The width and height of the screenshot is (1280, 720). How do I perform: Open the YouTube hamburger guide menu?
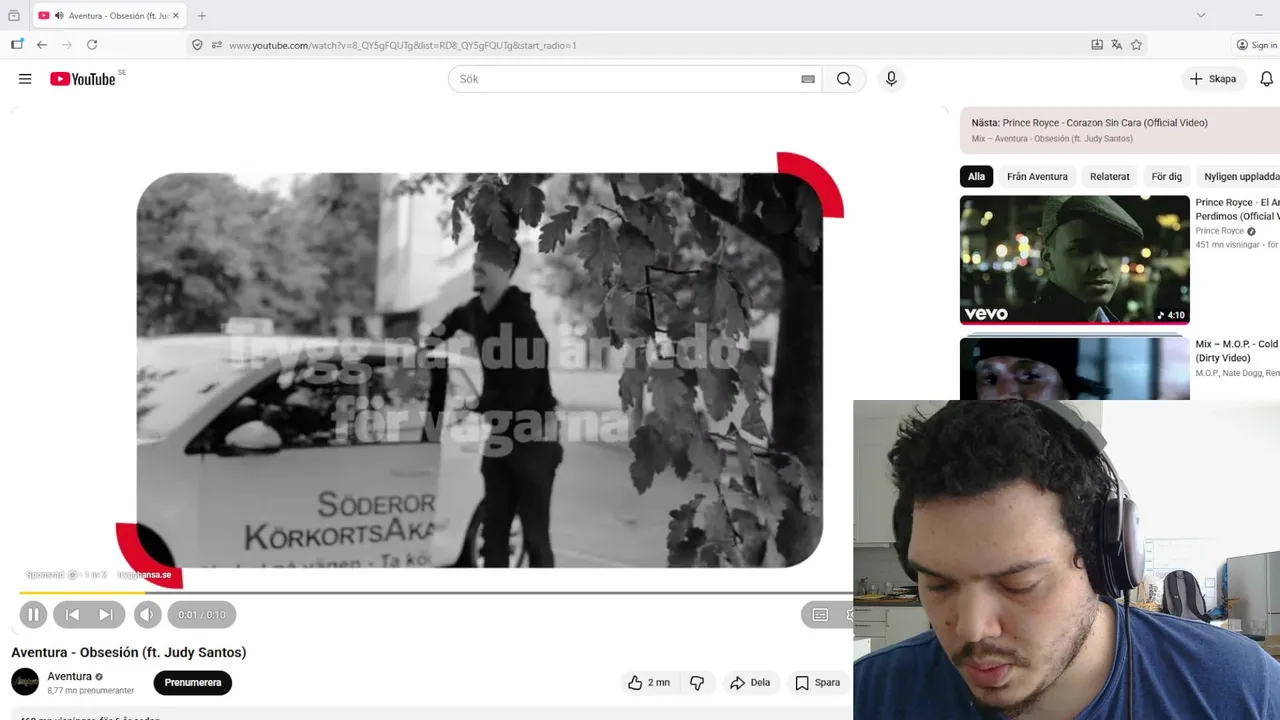[x=25, y=79]
